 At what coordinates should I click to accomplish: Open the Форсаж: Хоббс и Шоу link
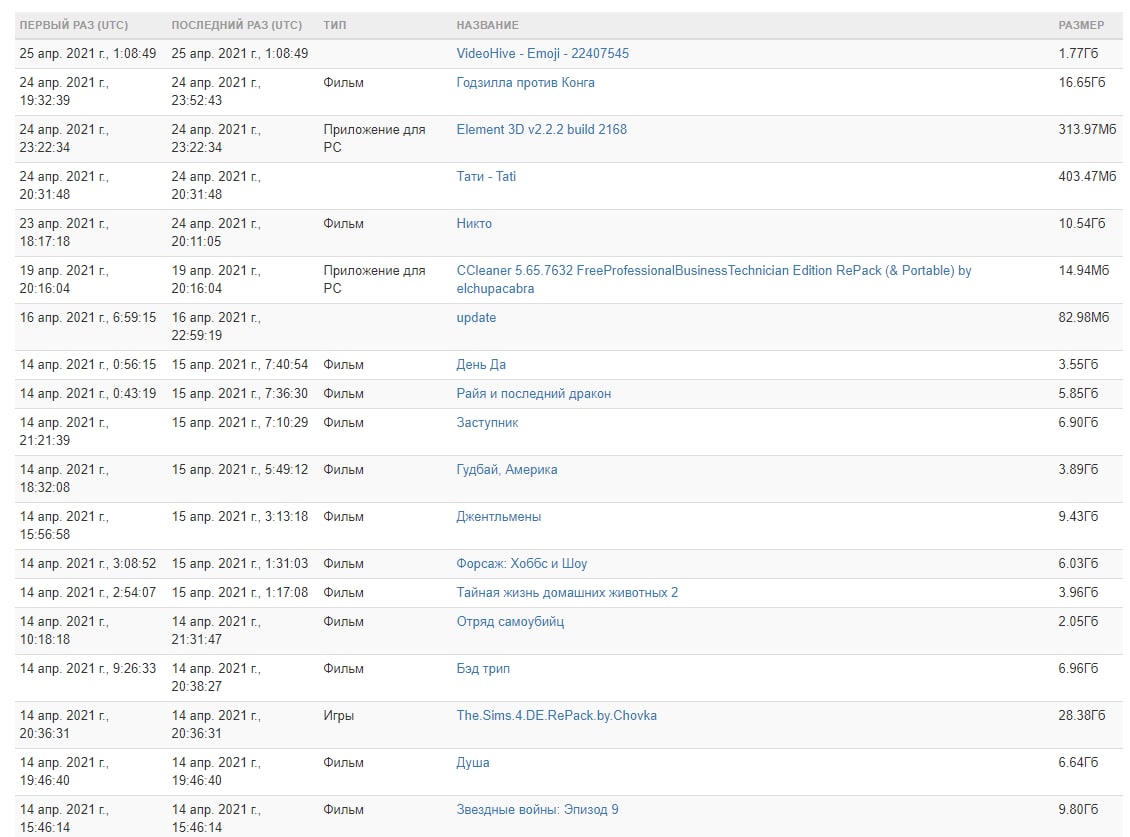click(522, 564)
